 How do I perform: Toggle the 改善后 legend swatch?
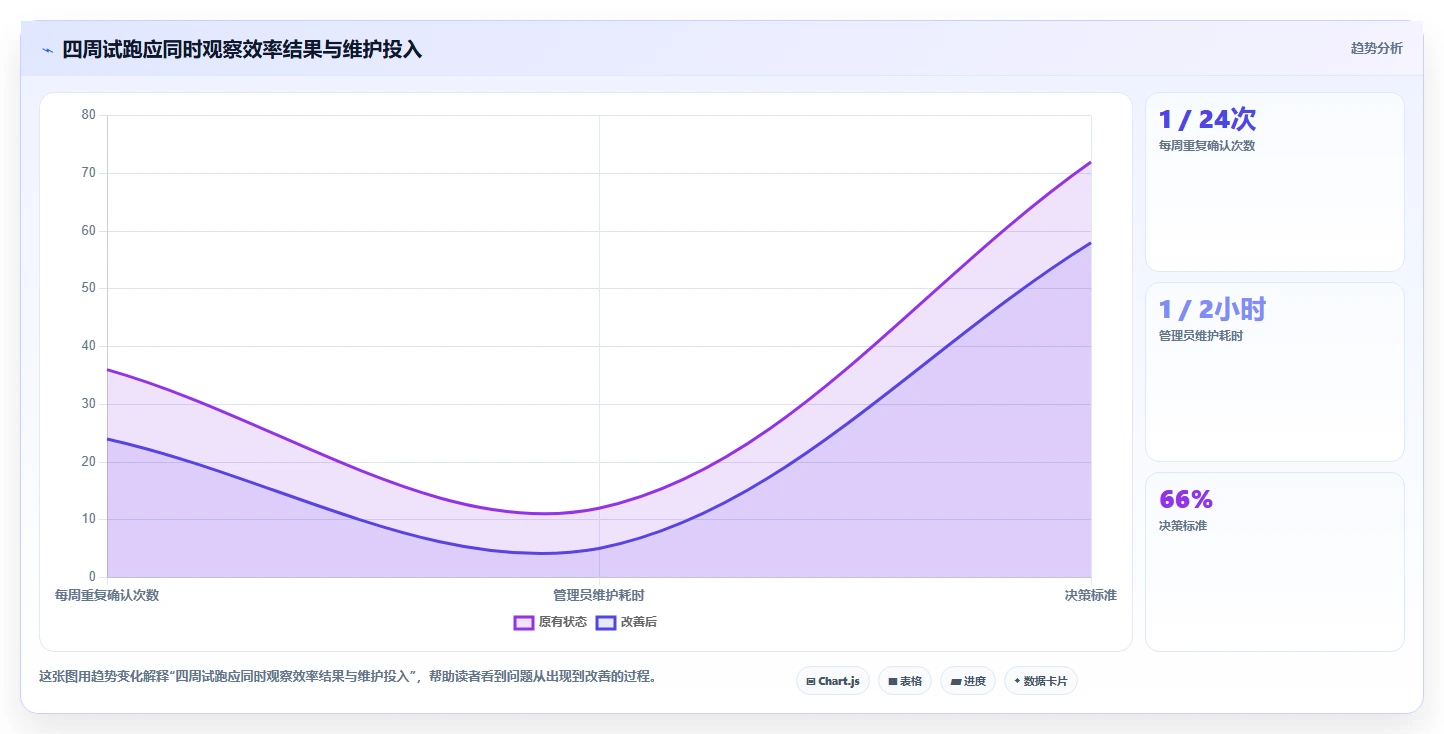click(606, 622)
